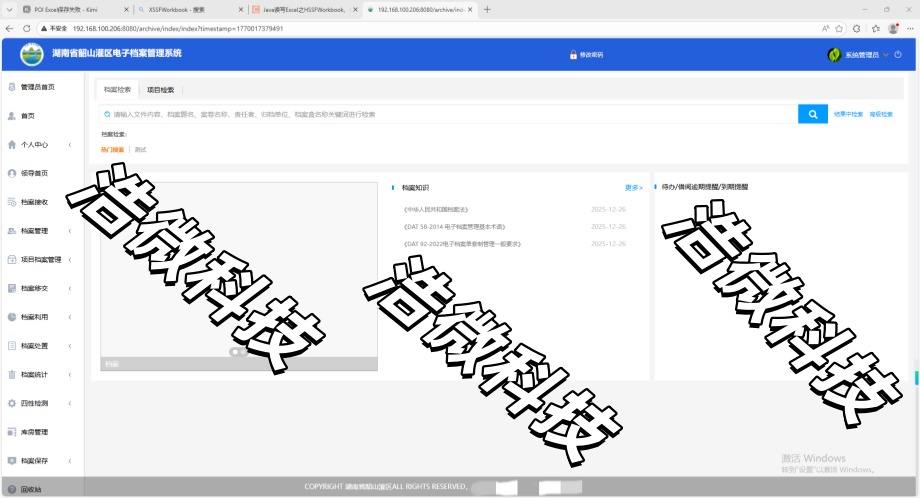Click the green leaf user avatar
The height and width of the screenshot is (498, 920).
coord(834,55)
